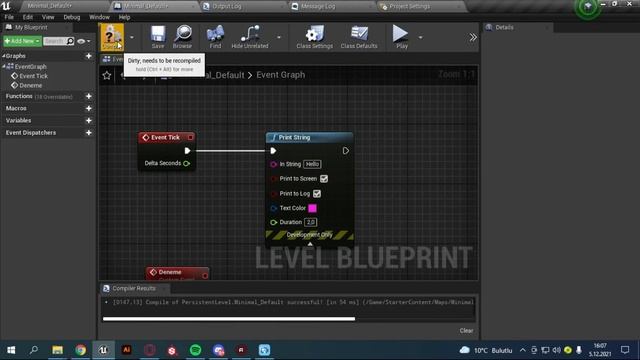This screenshot has width=640, height=360.
Task: Select the Compiler Results tab
Action: click(x=134, y=288)
